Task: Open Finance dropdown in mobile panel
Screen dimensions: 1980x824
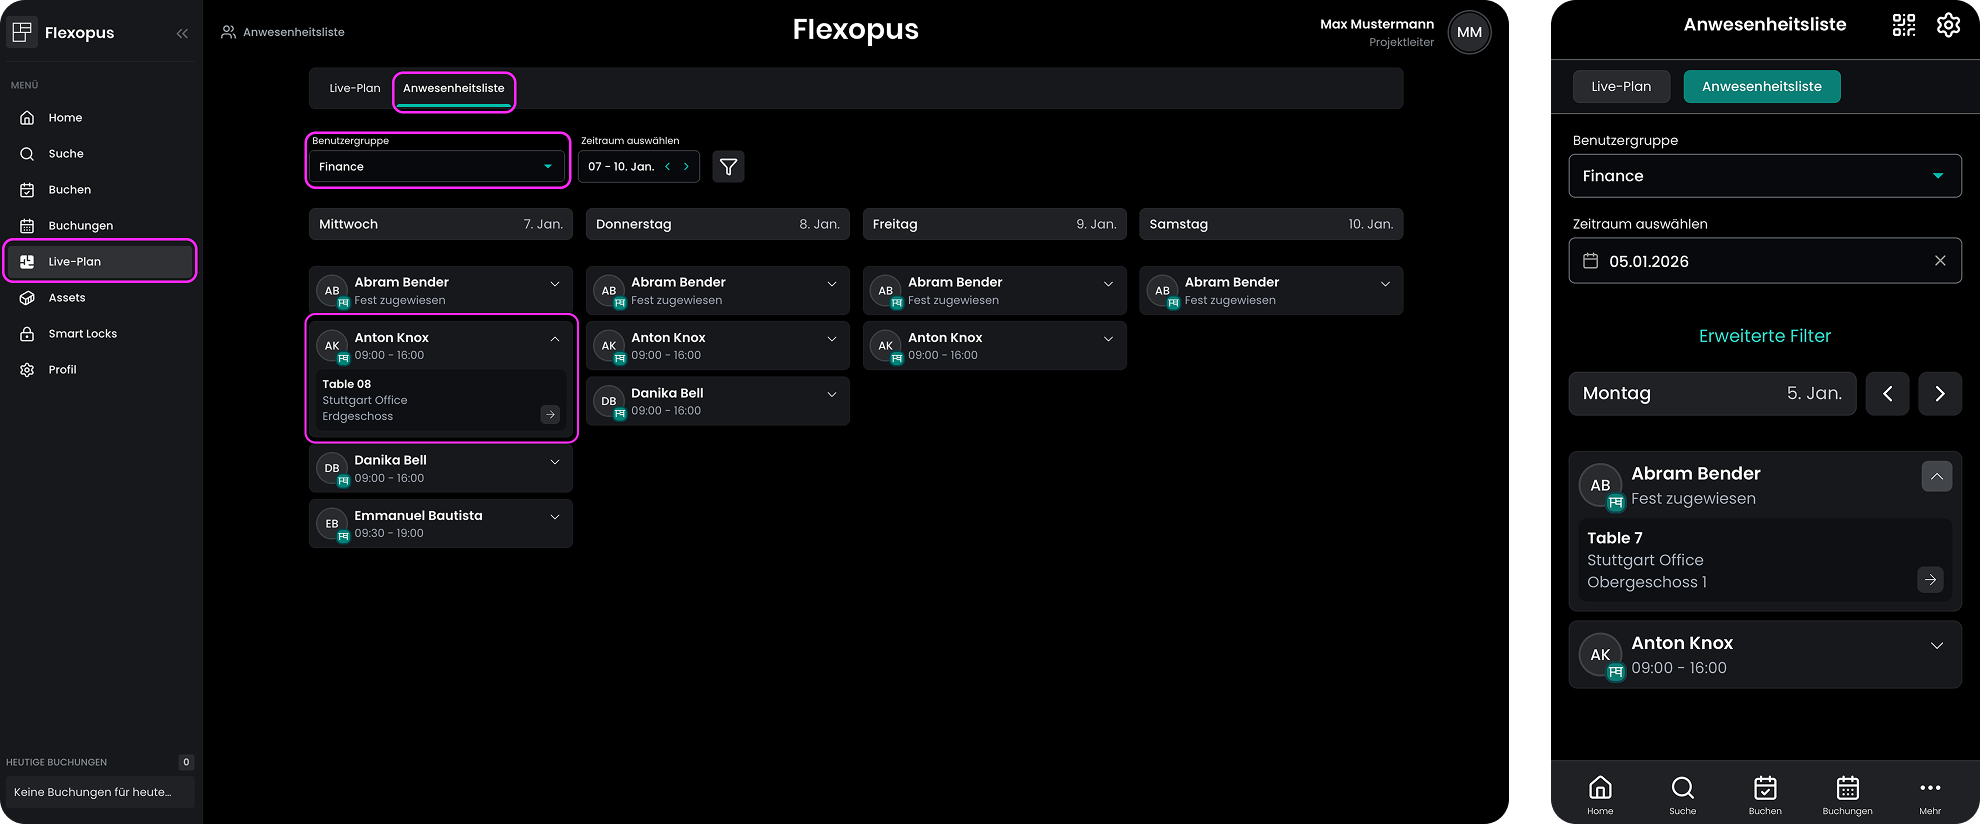Action: (1764, 176)
